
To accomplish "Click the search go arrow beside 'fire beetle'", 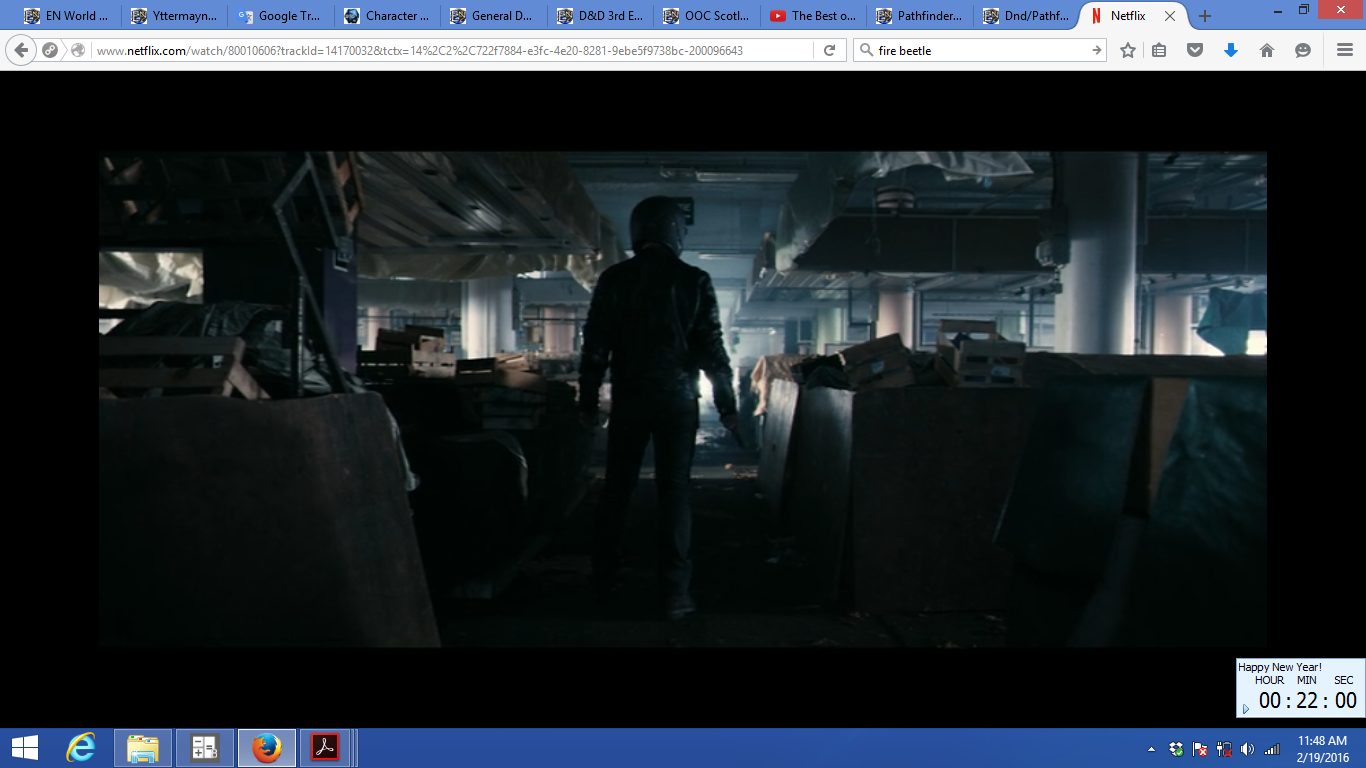I will [1096, 50].
